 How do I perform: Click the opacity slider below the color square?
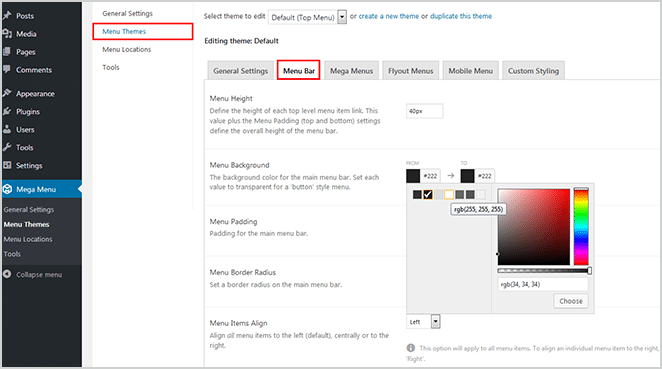[544, 271]
